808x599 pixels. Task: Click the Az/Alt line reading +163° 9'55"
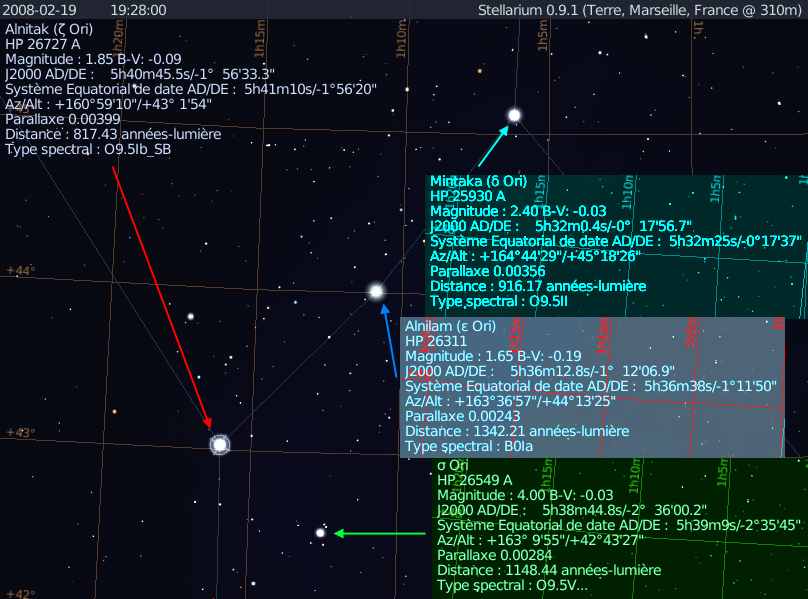click(541, 540)
